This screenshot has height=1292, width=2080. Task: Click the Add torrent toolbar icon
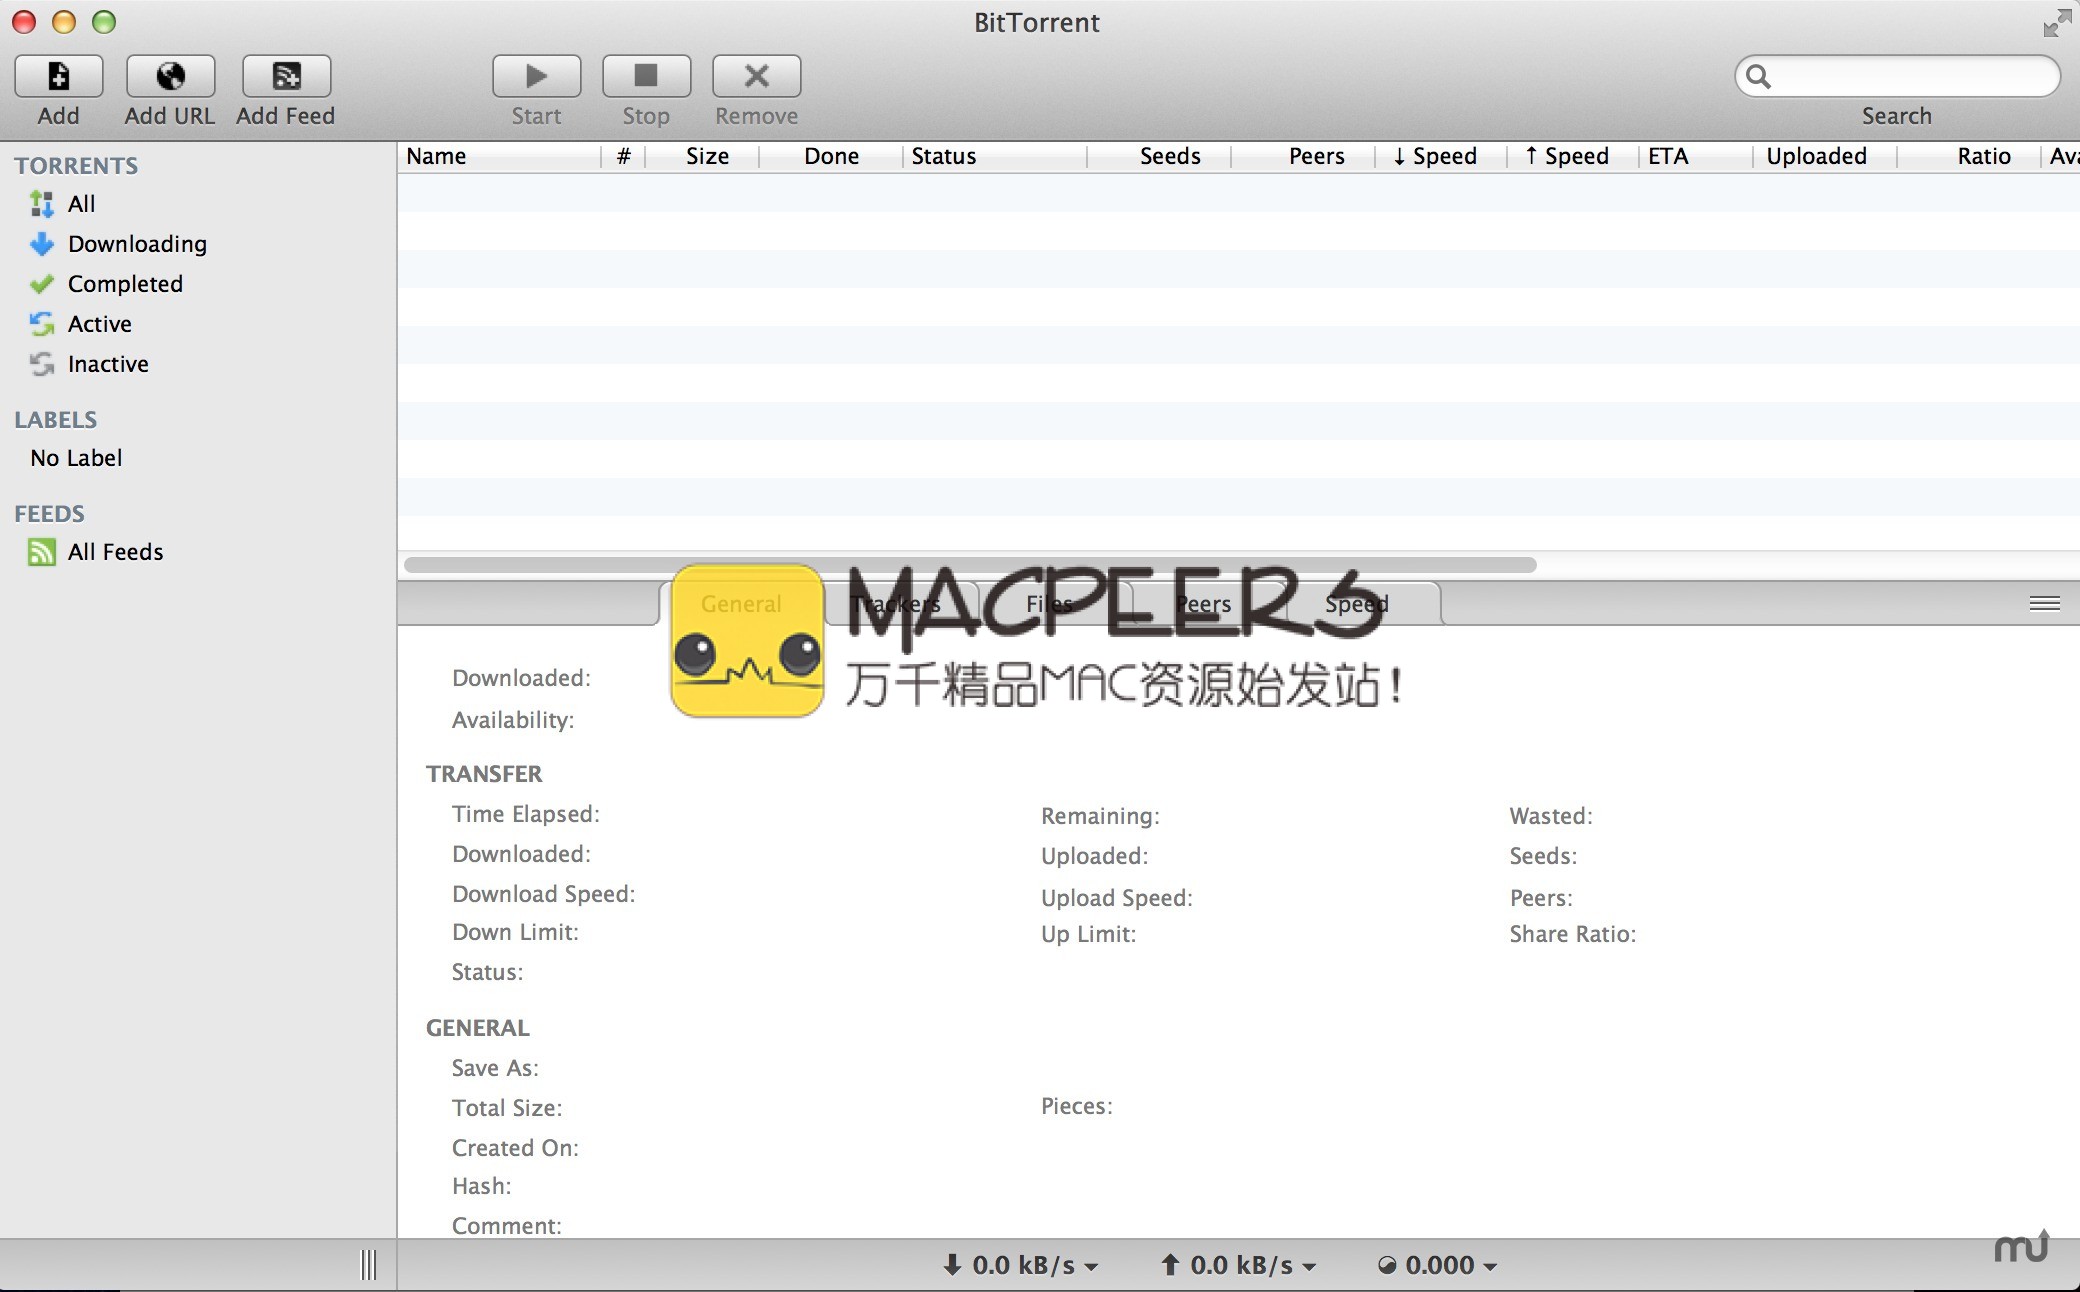[x=58, y=77]
